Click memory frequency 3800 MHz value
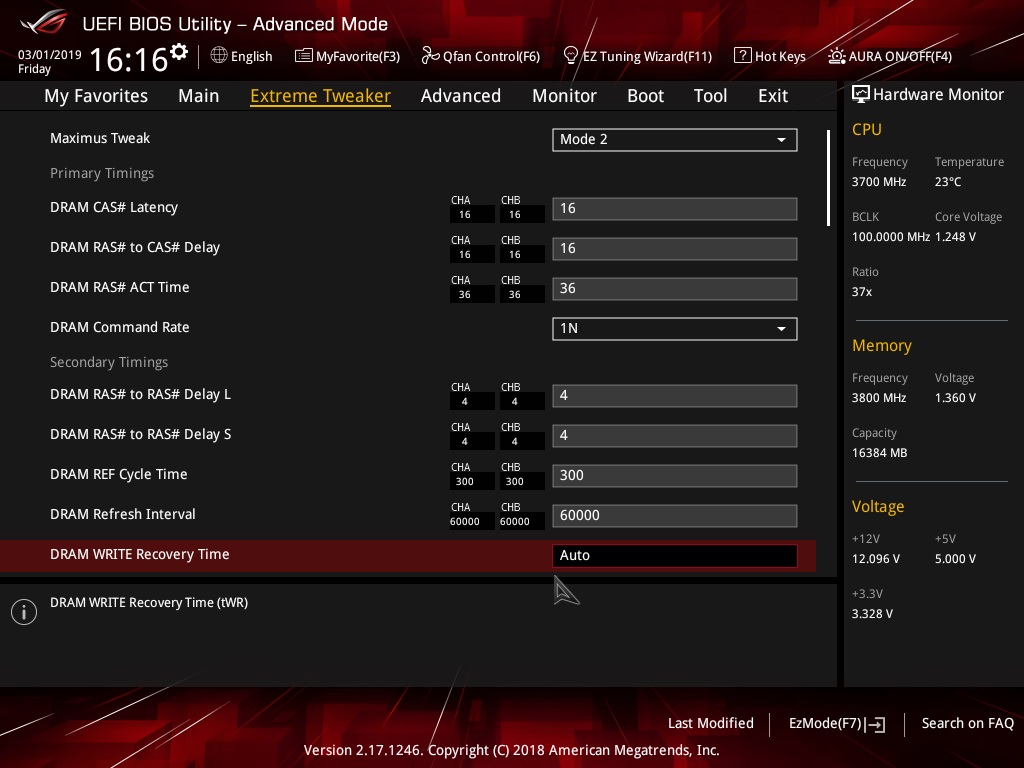Screen dimensions: 1024x768 (x=878, y=398)
